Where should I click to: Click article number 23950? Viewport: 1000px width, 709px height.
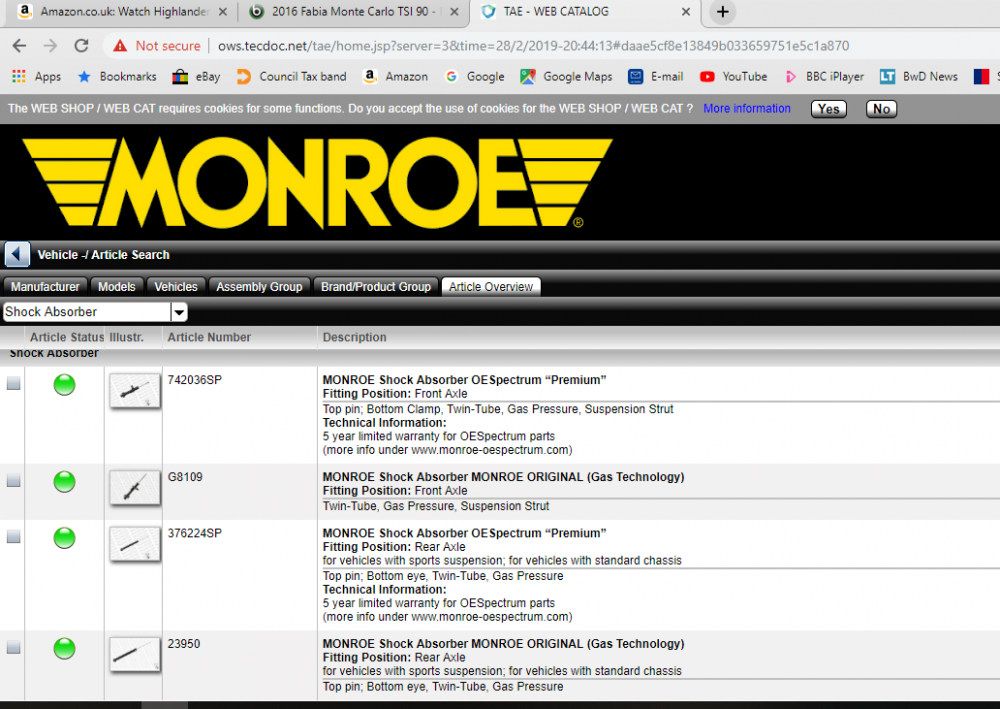click(184, 644)
